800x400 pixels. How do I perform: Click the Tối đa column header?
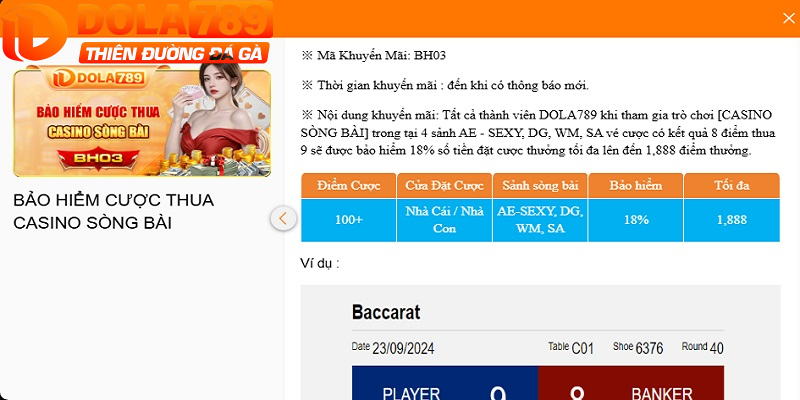pos(732,185)
